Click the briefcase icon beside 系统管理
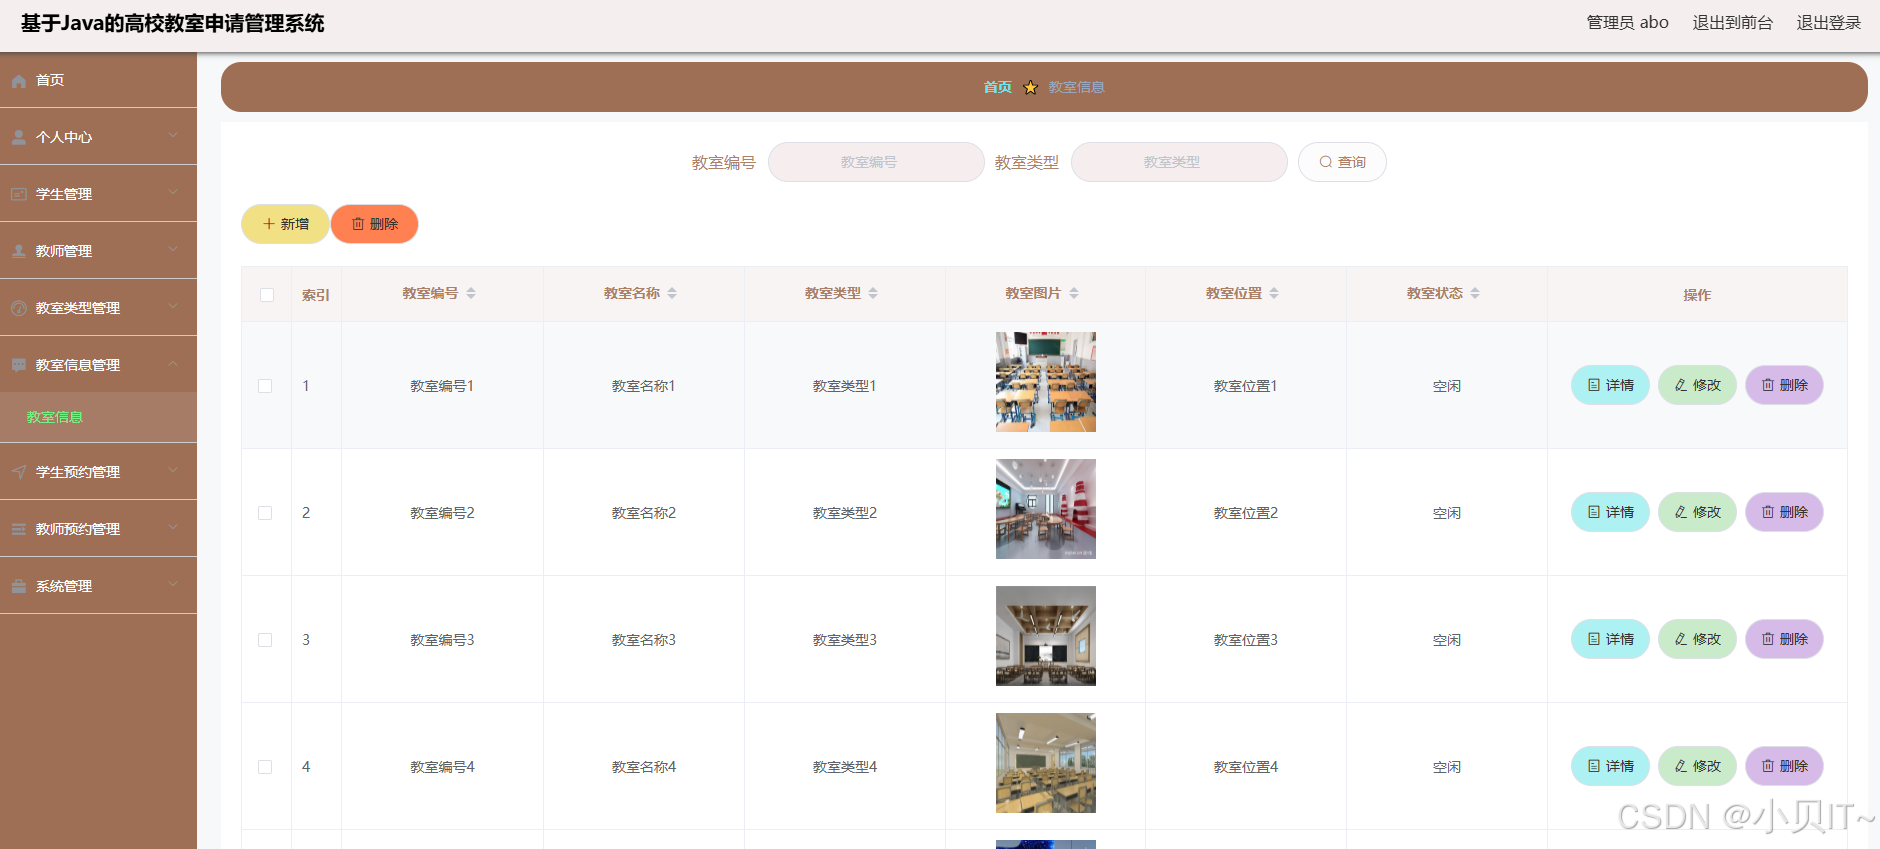The image size is (1880, 849). coord(19,587)
